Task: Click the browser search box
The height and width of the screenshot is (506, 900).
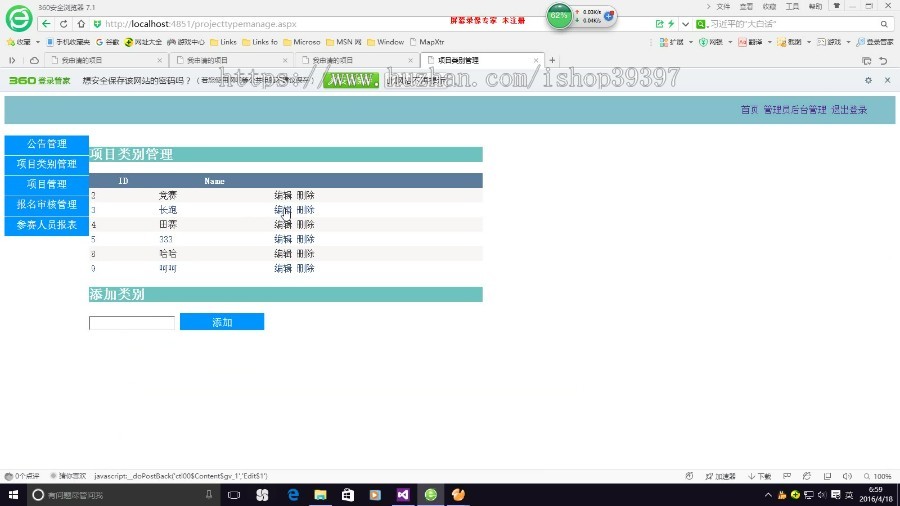Action: (793, 24)
